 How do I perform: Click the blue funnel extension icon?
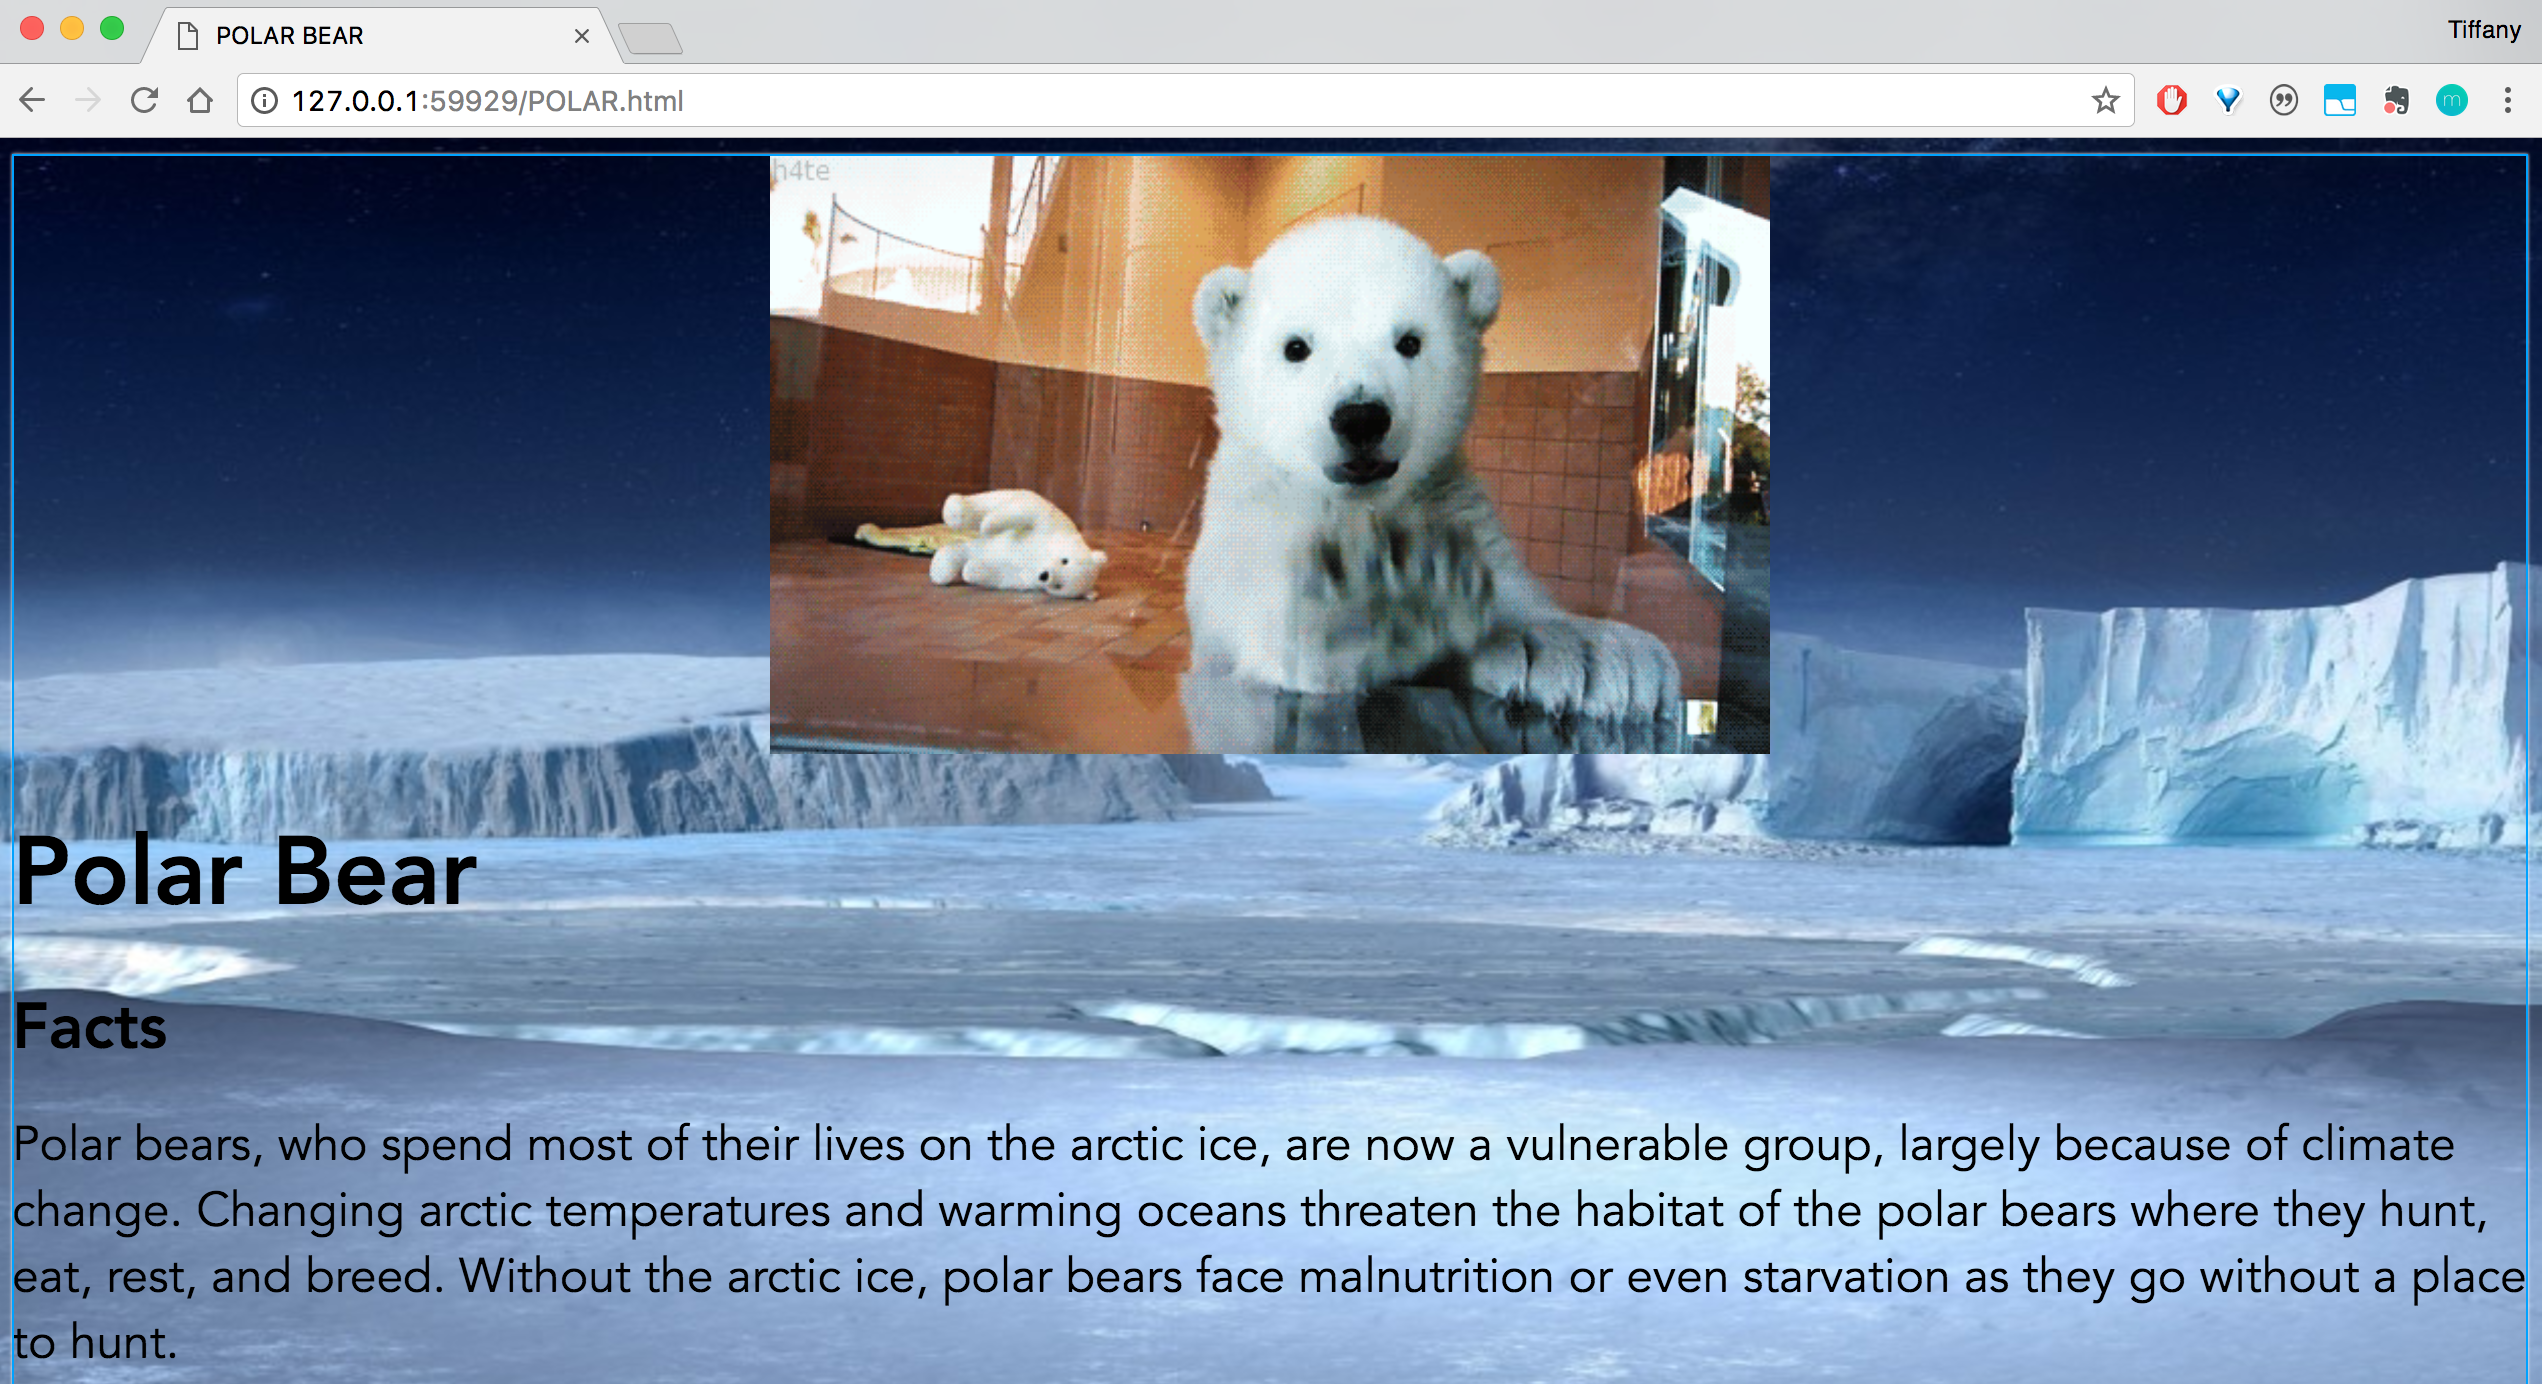pos(2228,100)
